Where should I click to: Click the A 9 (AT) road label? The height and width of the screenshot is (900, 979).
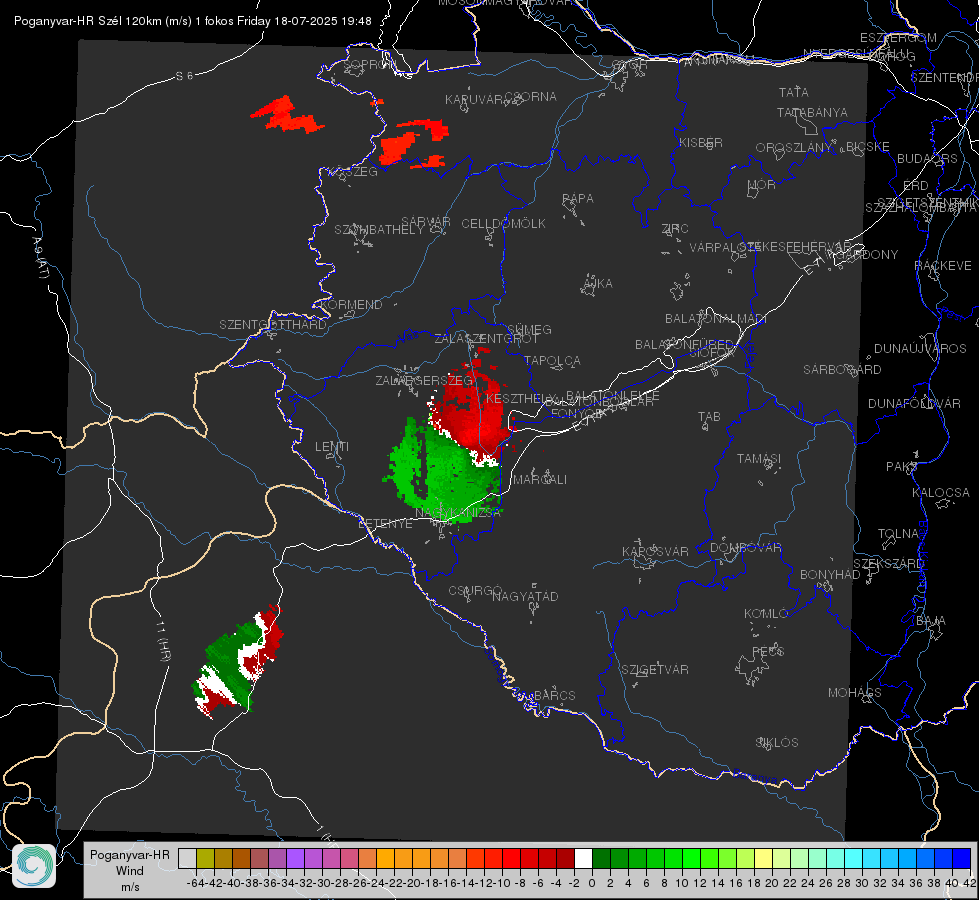click(x=40, y=258)
